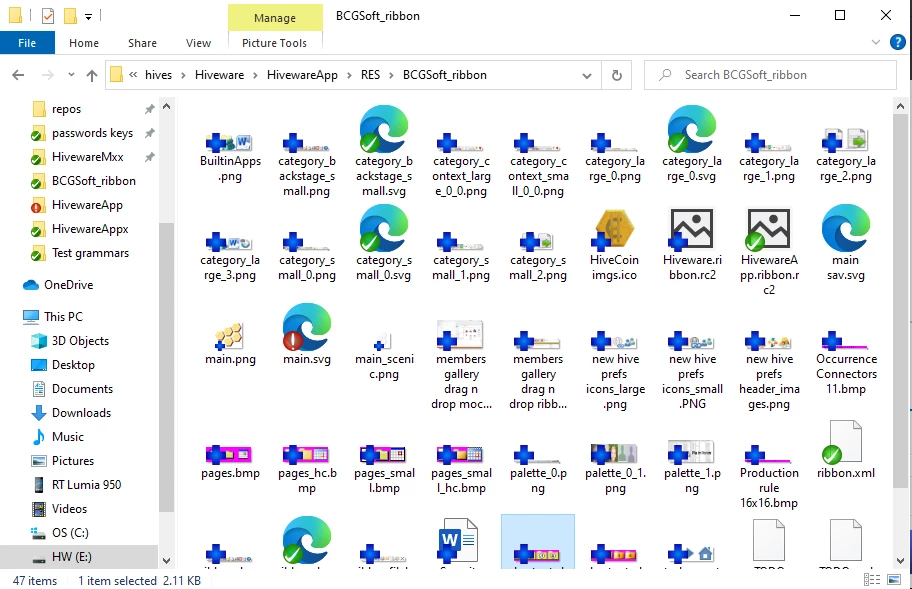Navigate to hives in breadcrumb
912x589 pixels.
(158, 75)
